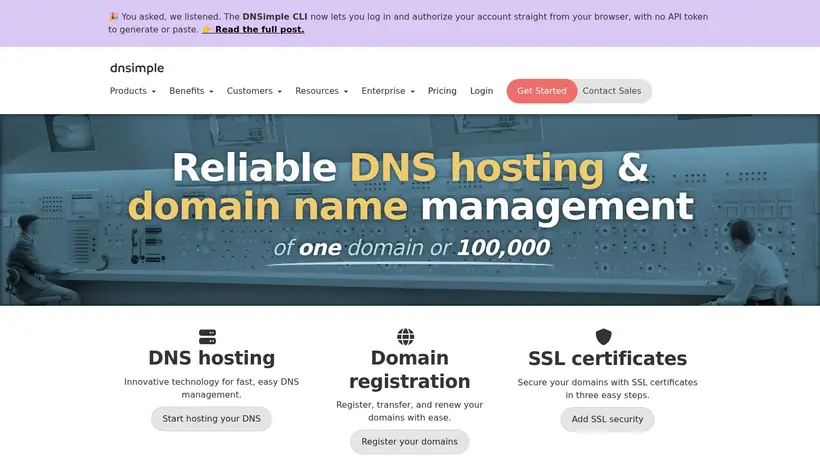820x461 pixels.
Task: Click the text 'of one domain or 100,000'
Action: (412, 248)
